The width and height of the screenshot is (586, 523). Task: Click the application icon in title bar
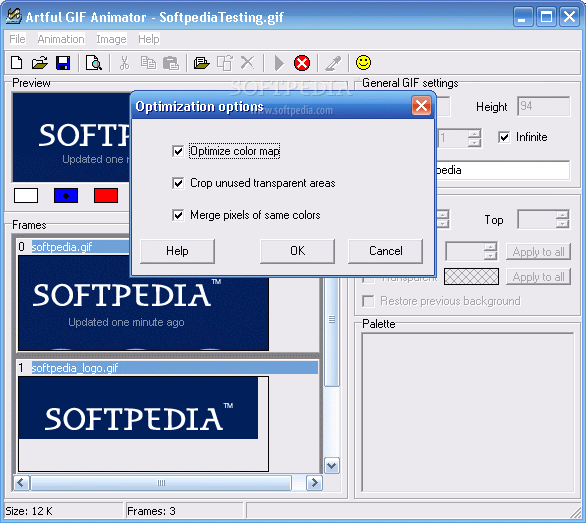pos(14,16)
